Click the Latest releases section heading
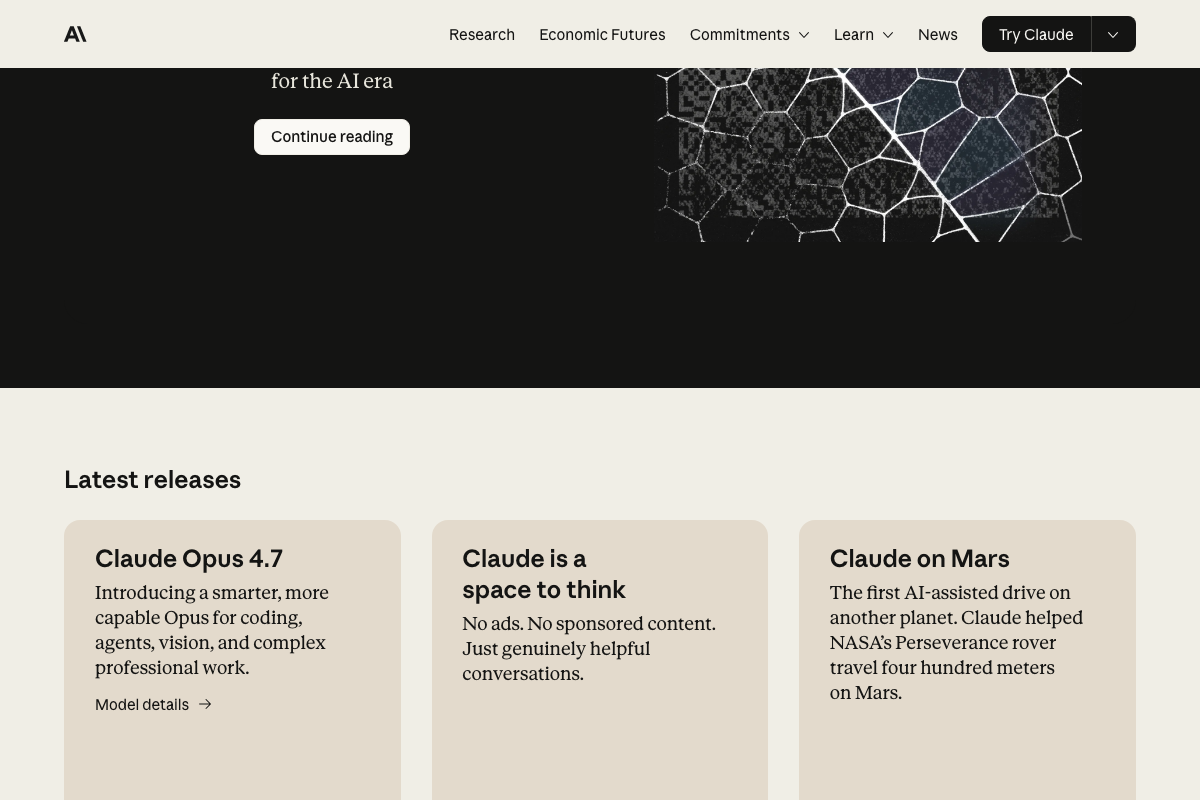Viewport: 1200px width, 800px height. [x=152, y=479]
